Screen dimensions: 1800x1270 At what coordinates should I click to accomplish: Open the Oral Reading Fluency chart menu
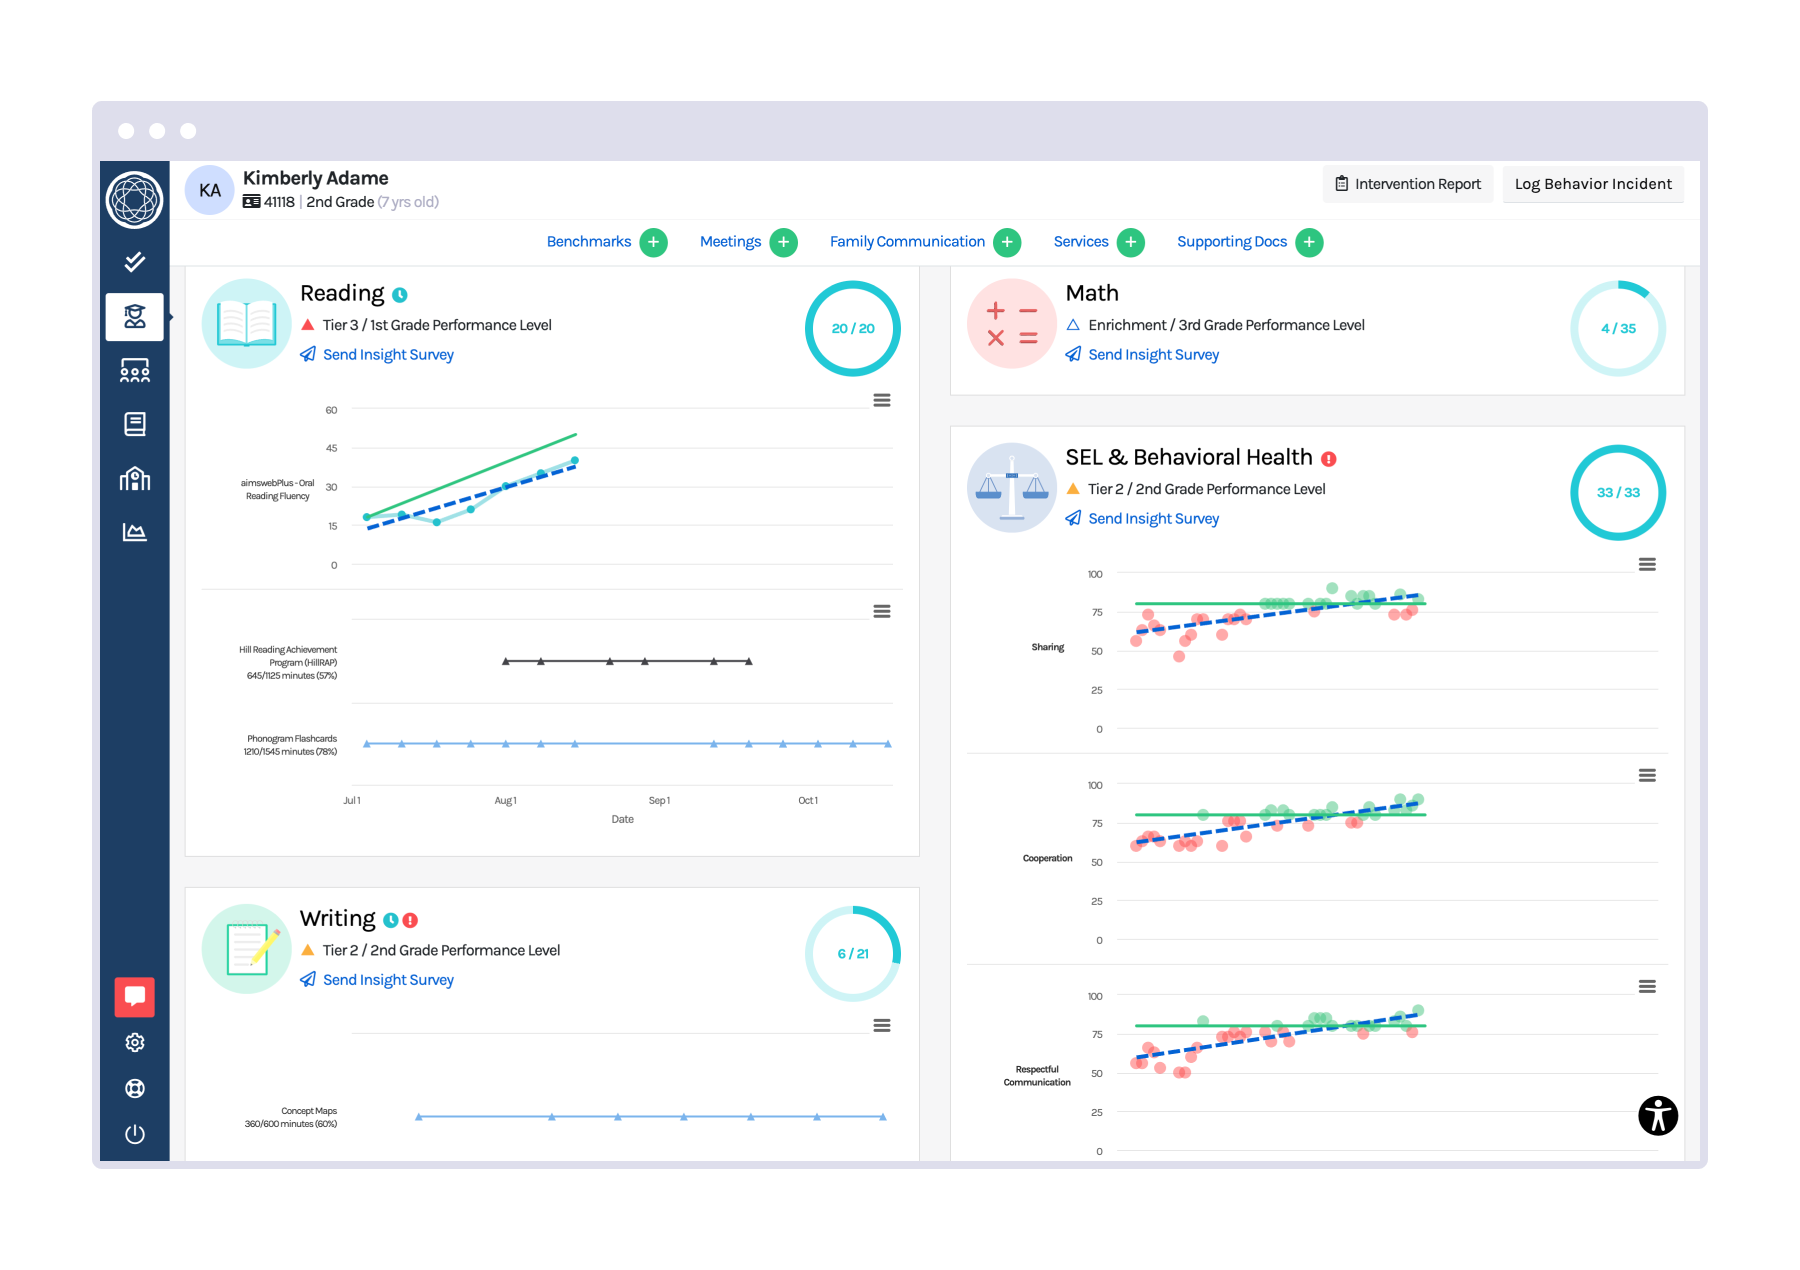tap(882, 400)
